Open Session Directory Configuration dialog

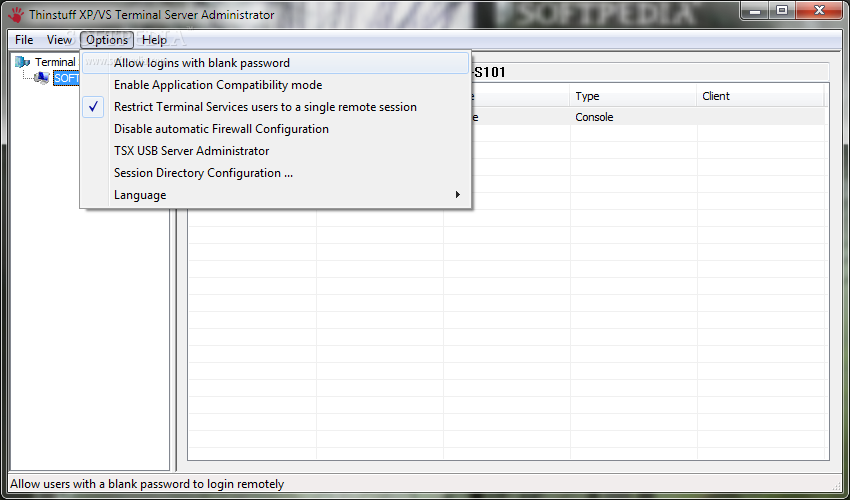point(275,173)
